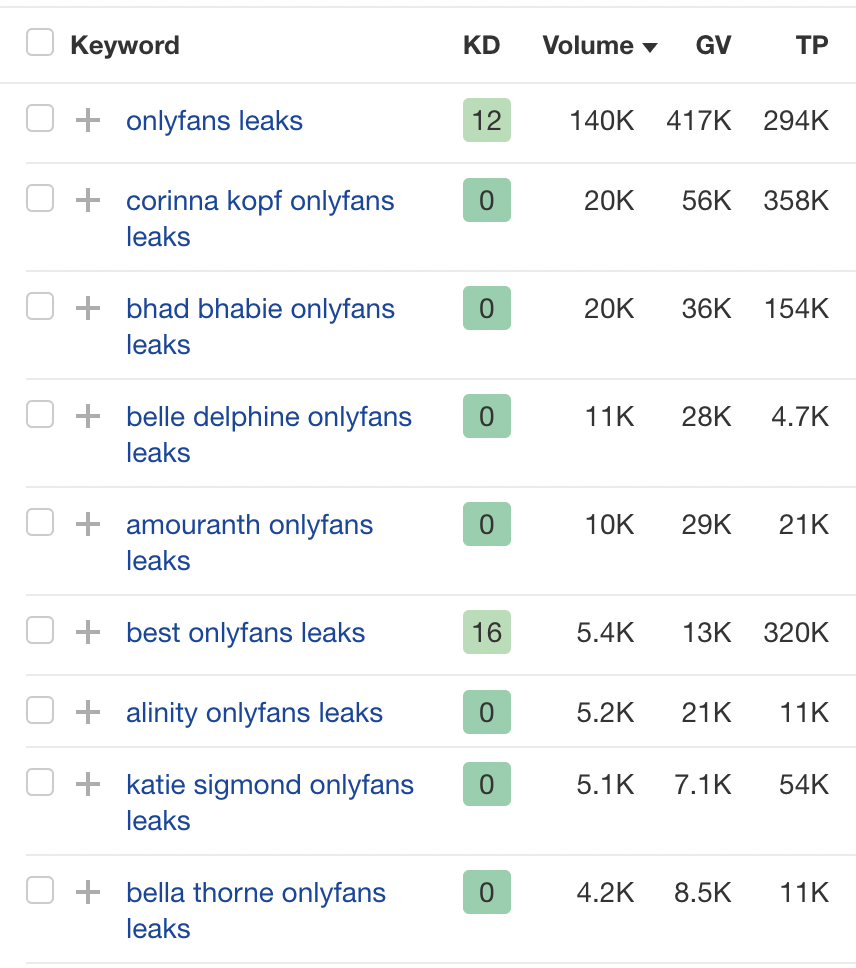
Task: Click the plus icon beside 'onlyfans leaks'
Action: pos(88,121)
